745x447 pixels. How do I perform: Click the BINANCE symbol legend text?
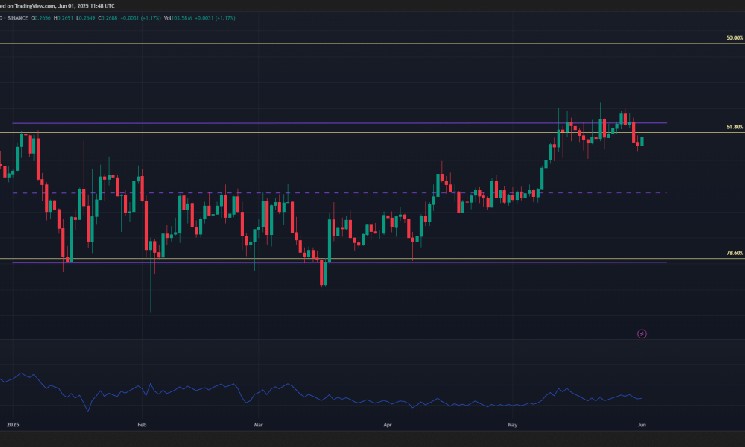point(16,18)
